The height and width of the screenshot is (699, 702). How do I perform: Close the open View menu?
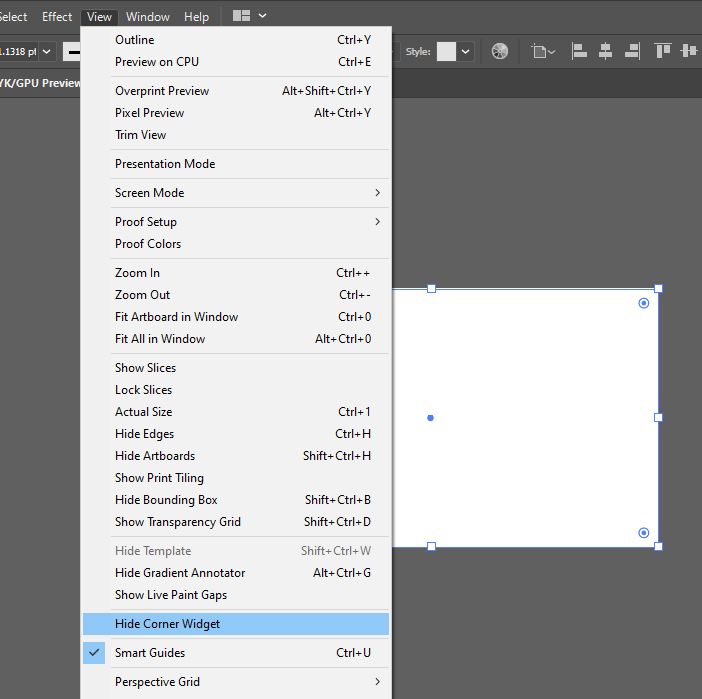tap(99, 17)
